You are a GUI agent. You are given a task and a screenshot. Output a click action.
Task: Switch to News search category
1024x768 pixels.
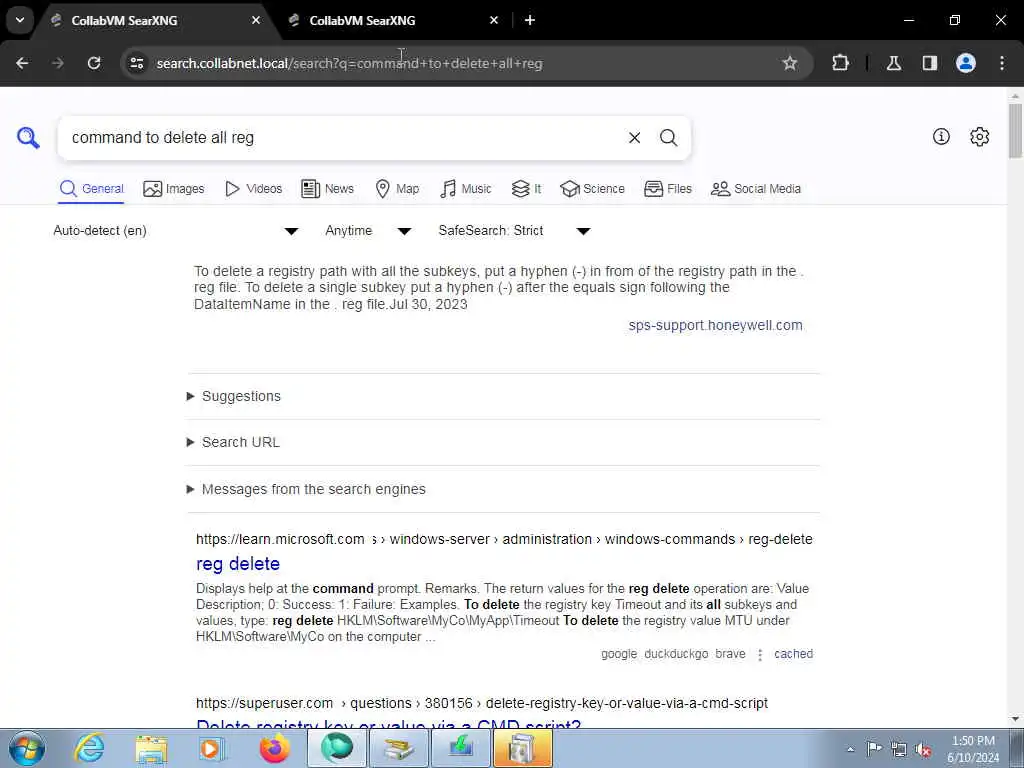pyautogui.click(x=327, y=189)
